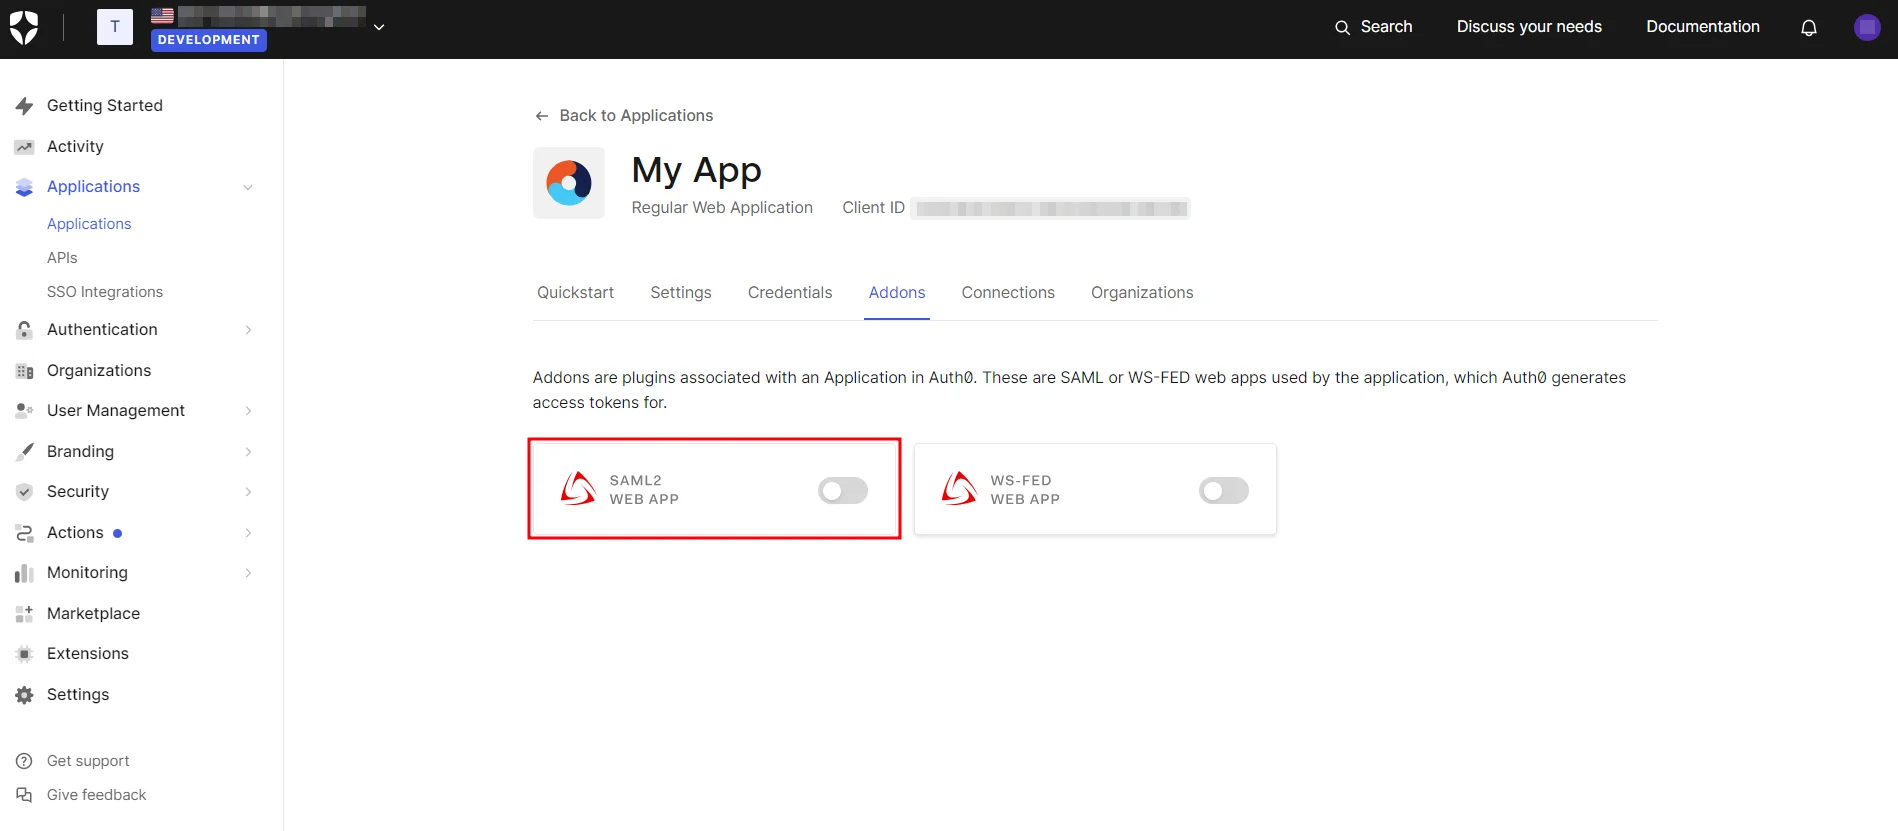Switch to the application Settings tab

click(681, 293)
